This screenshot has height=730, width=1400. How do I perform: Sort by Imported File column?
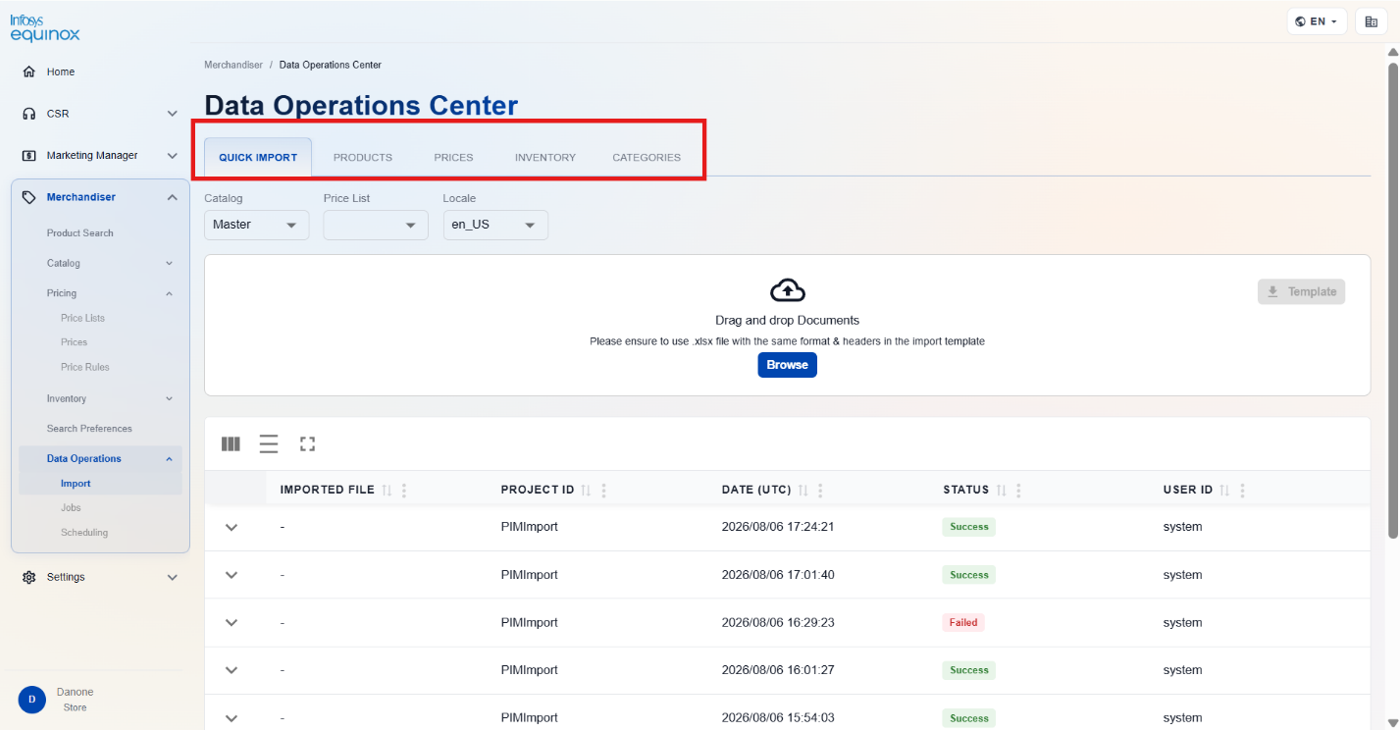click(387, 490)
